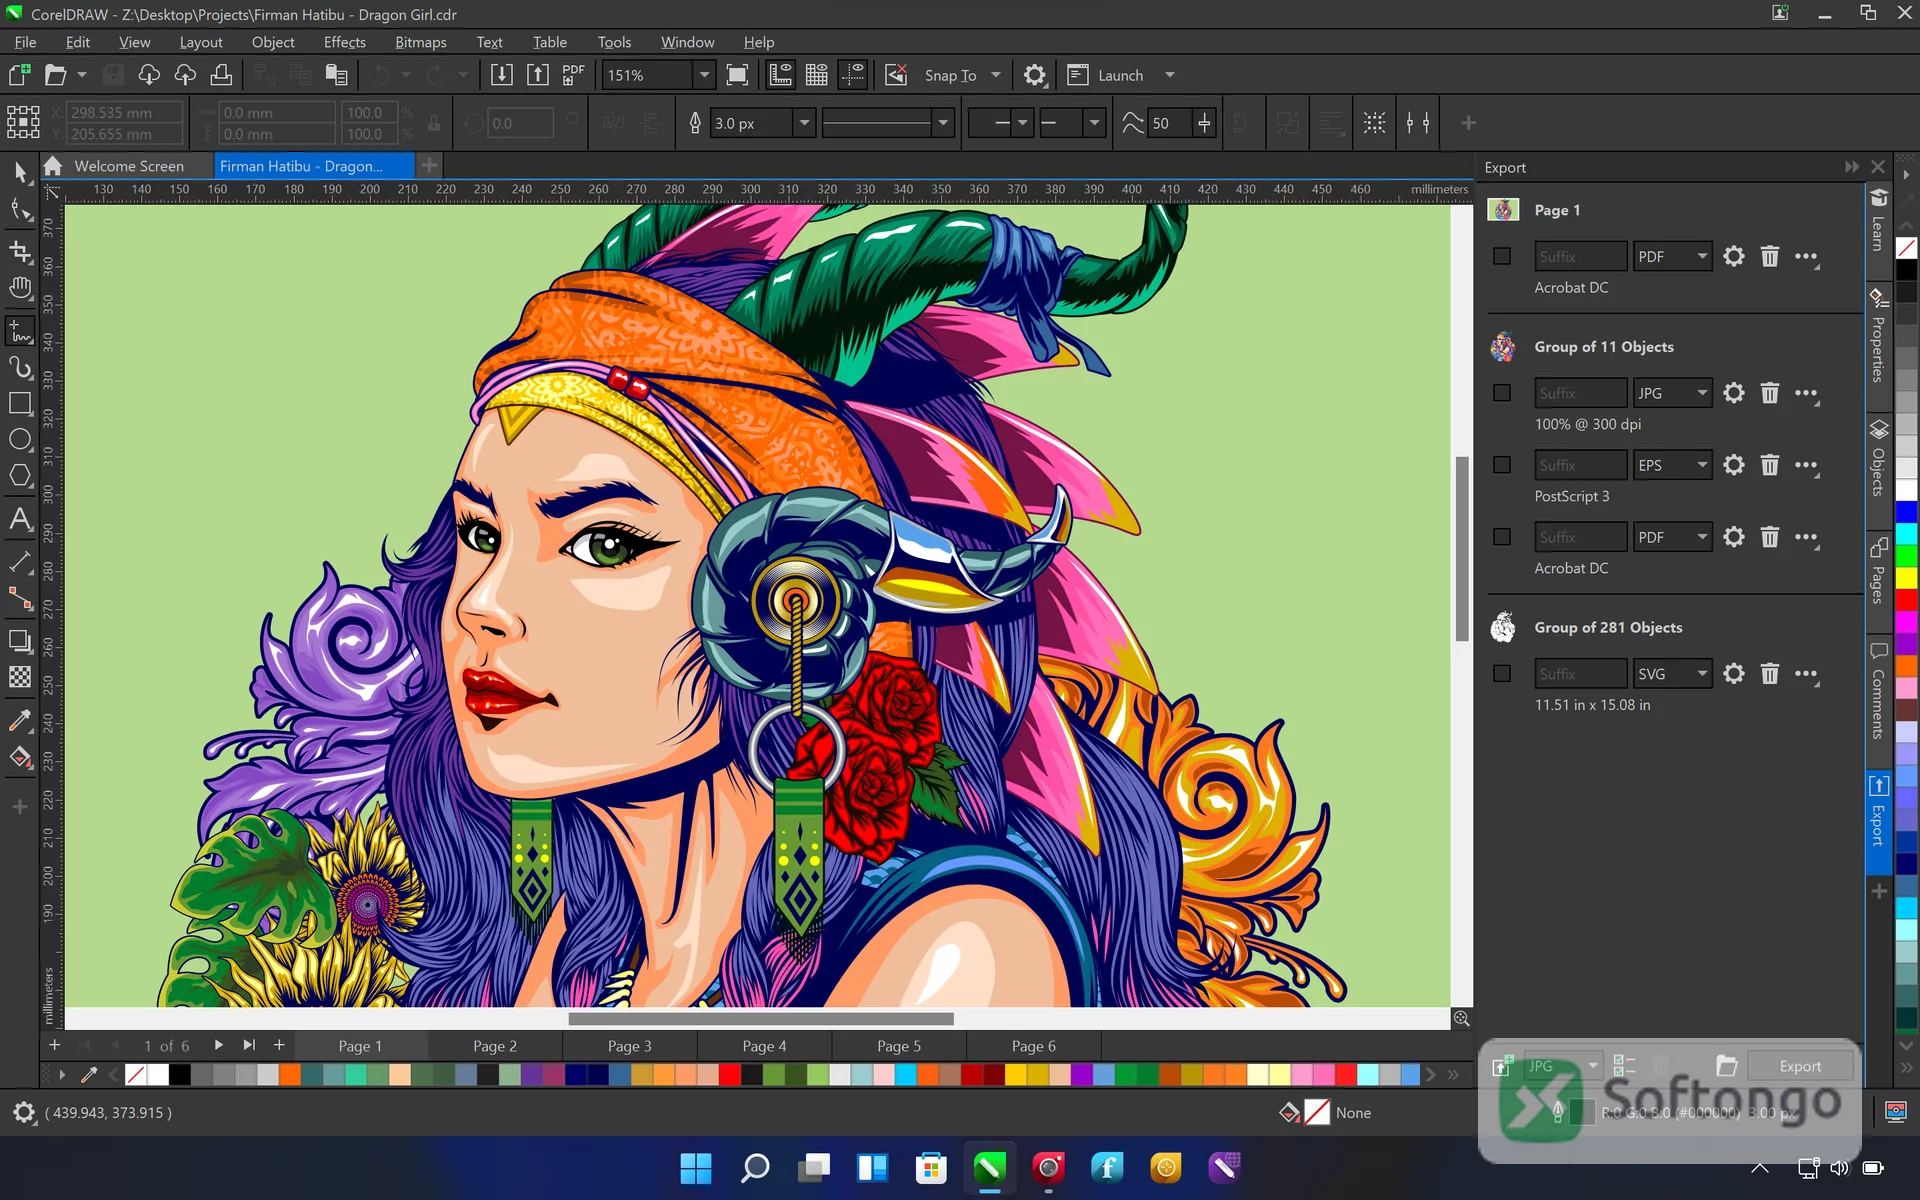1920x1200 pixels.
Task: Click the Suffix field for EPS export
Action: pos(1580,465)
